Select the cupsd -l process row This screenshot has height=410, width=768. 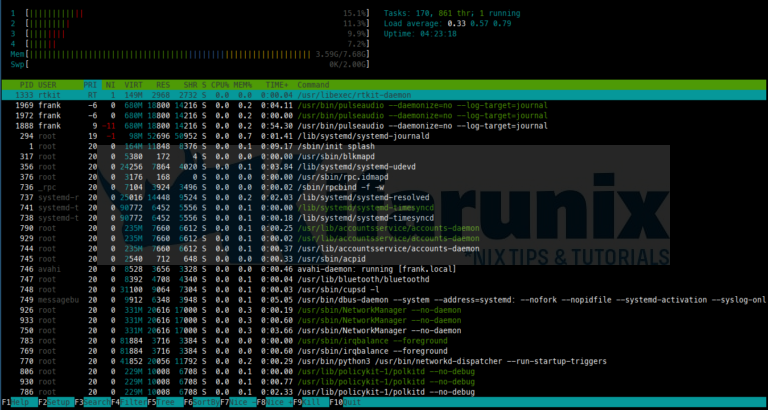coord(384,289)
